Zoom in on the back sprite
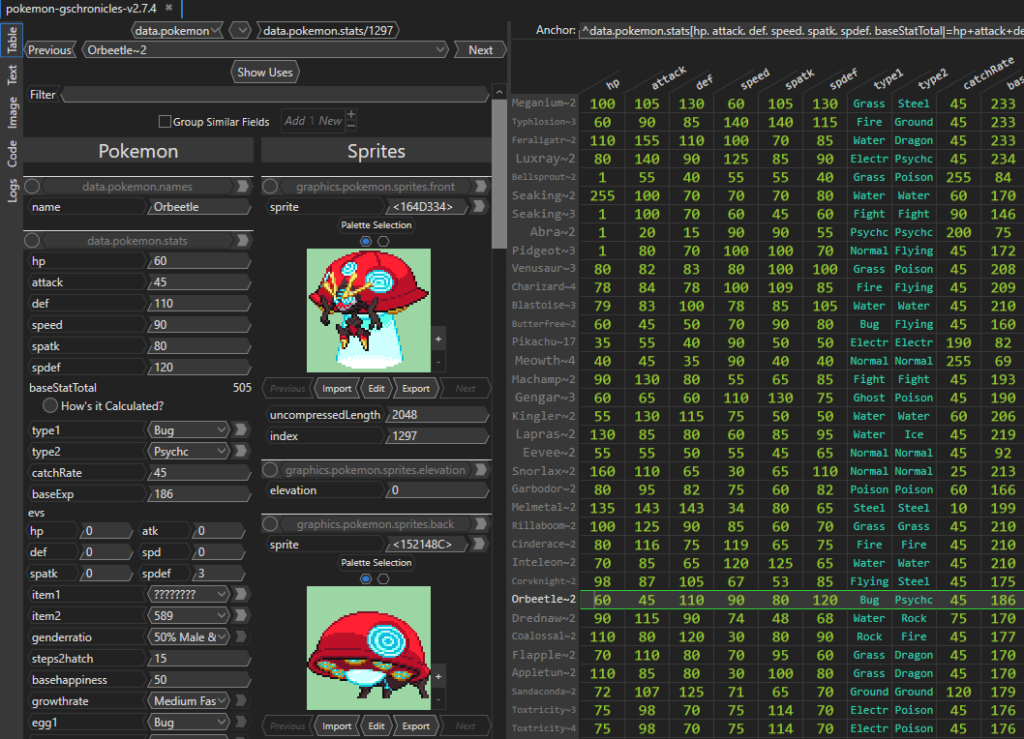The image size is (1024, 739). pos(438,676)
